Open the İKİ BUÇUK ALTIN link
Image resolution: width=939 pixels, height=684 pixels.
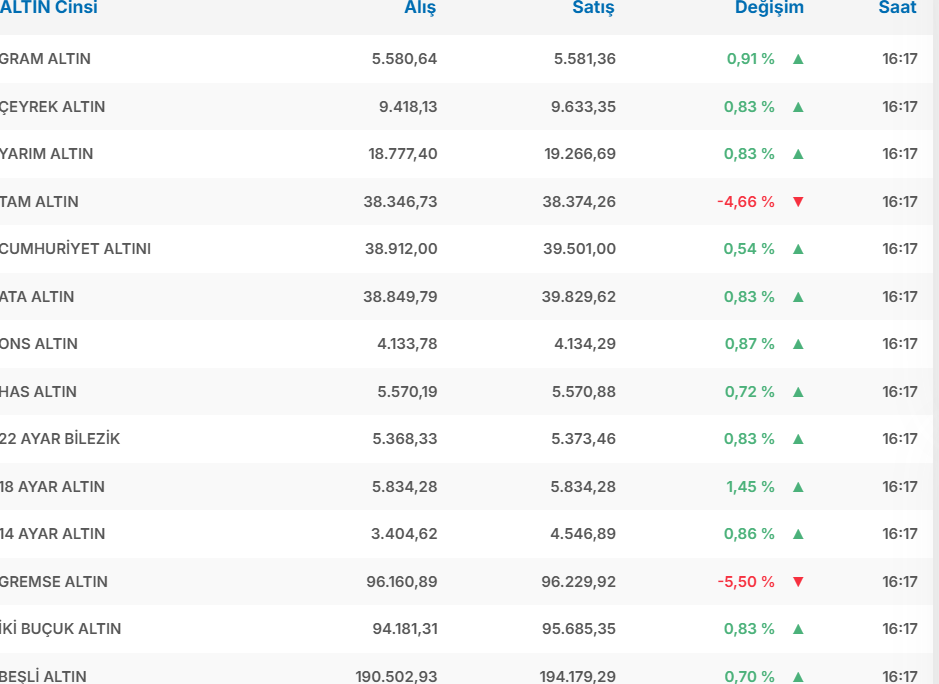pyautogui.click(x=61, y=629)
